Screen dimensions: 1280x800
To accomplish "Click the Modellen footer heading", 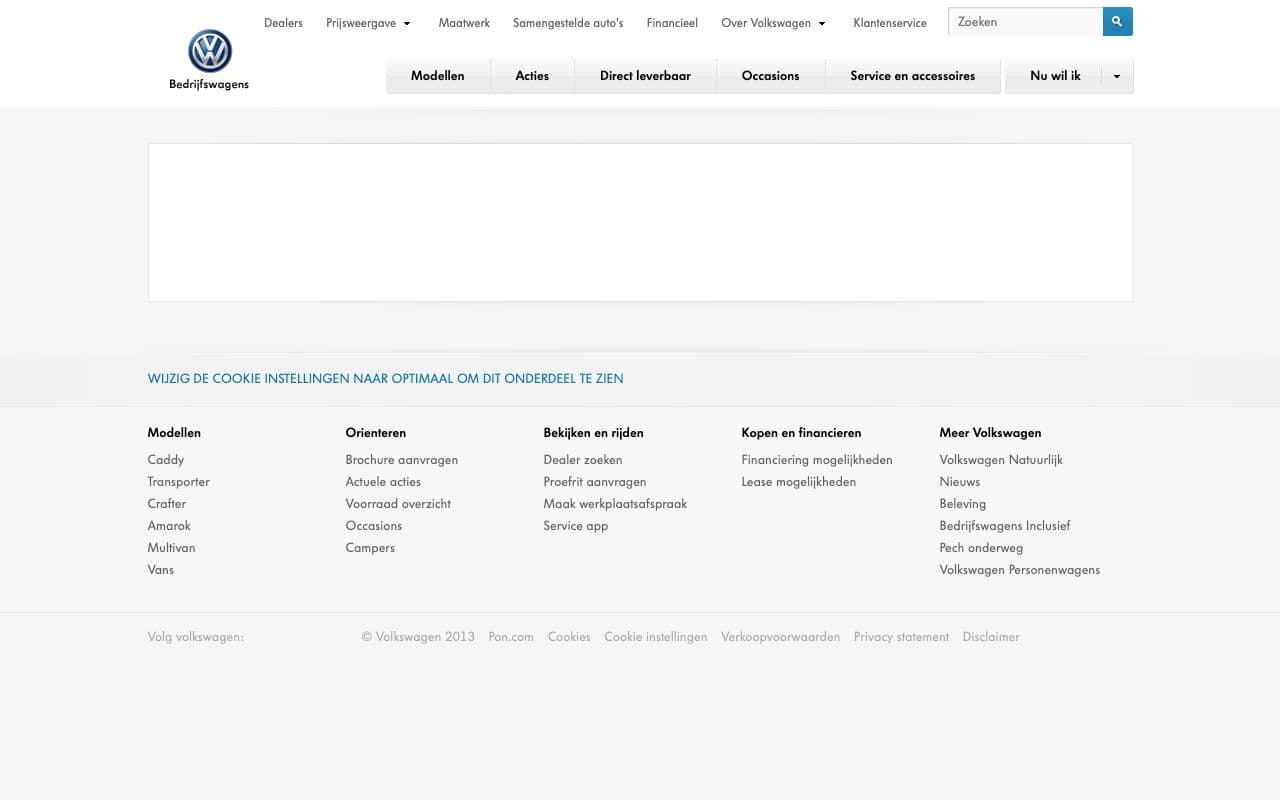I will 174,433.
